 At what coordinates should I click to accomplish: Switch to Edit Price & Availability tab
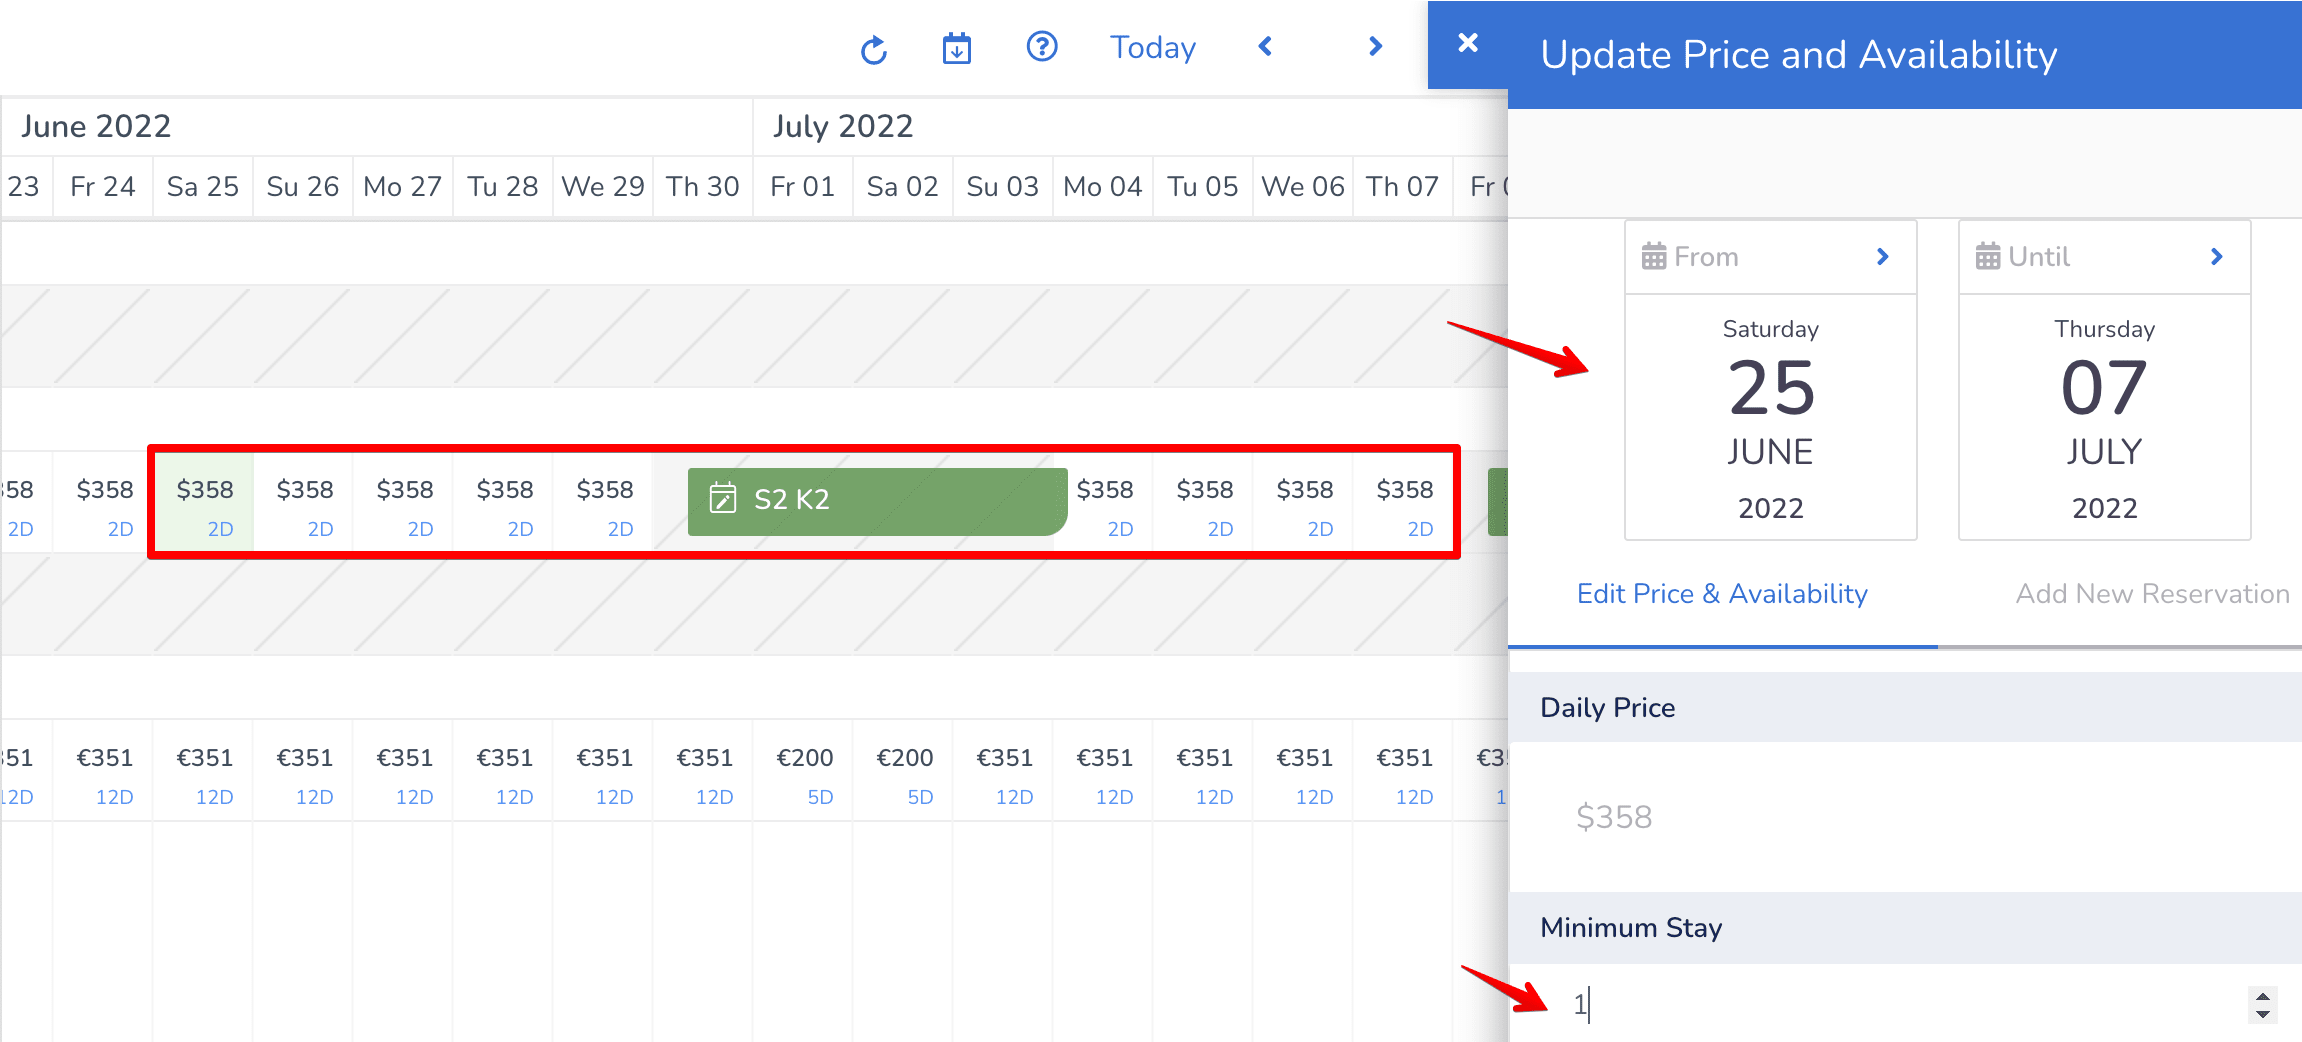coord(1722,594)
